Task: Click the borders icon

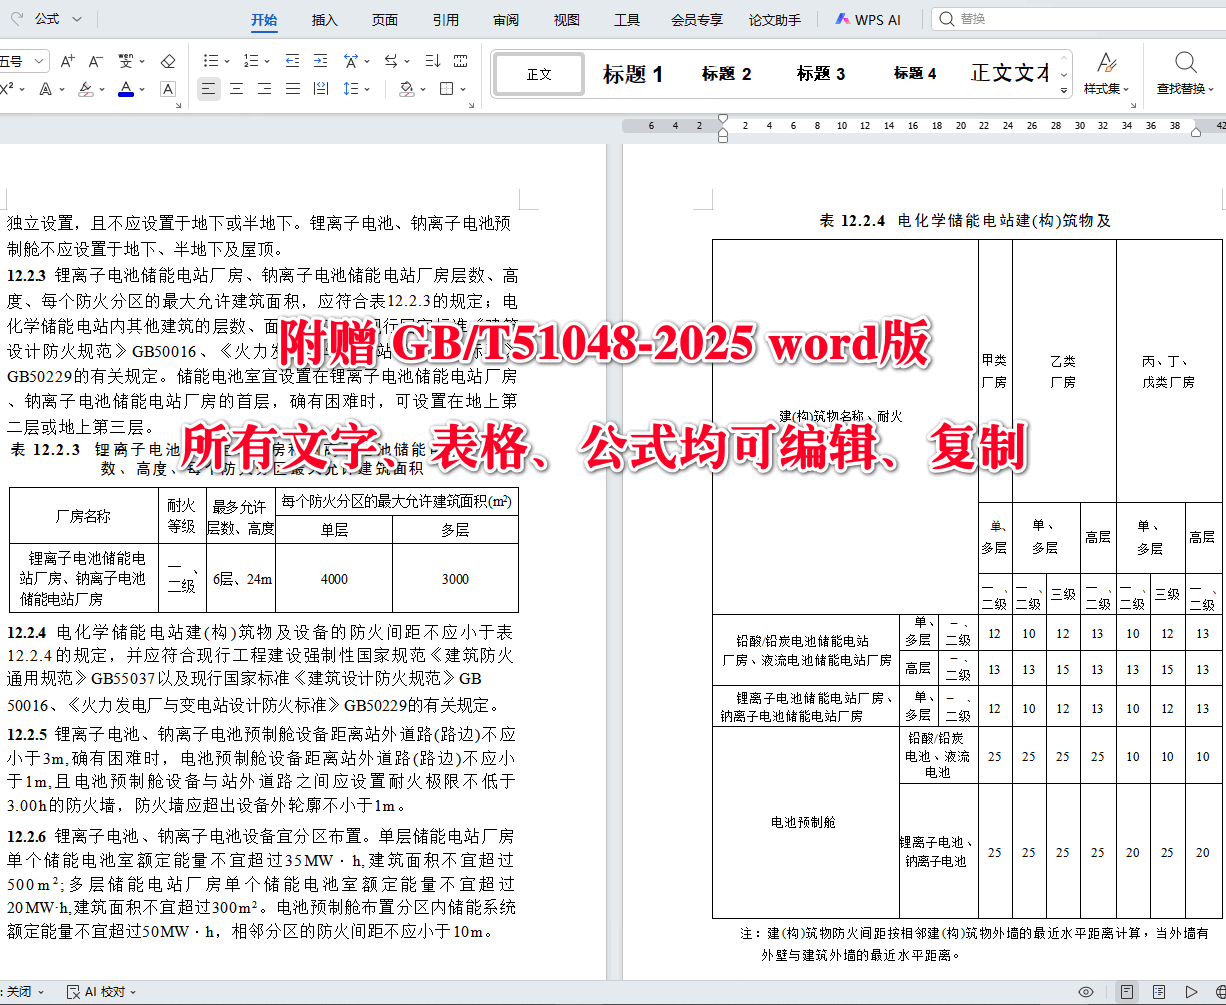Action: (446, 89)
